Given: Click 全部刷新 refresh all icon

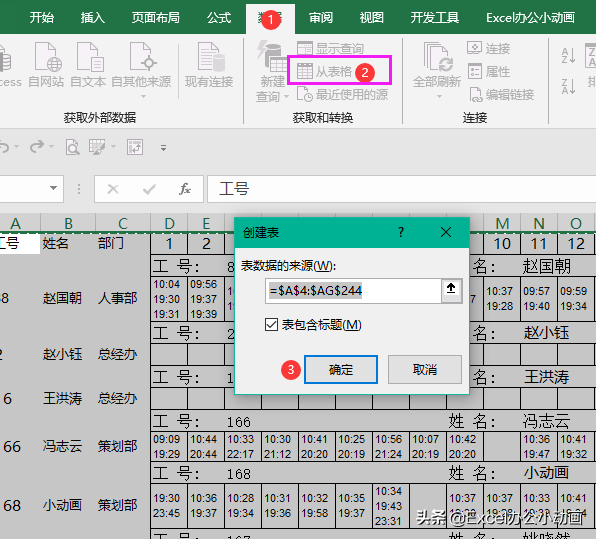Looking at the screenshot, I should click(437, 65).
